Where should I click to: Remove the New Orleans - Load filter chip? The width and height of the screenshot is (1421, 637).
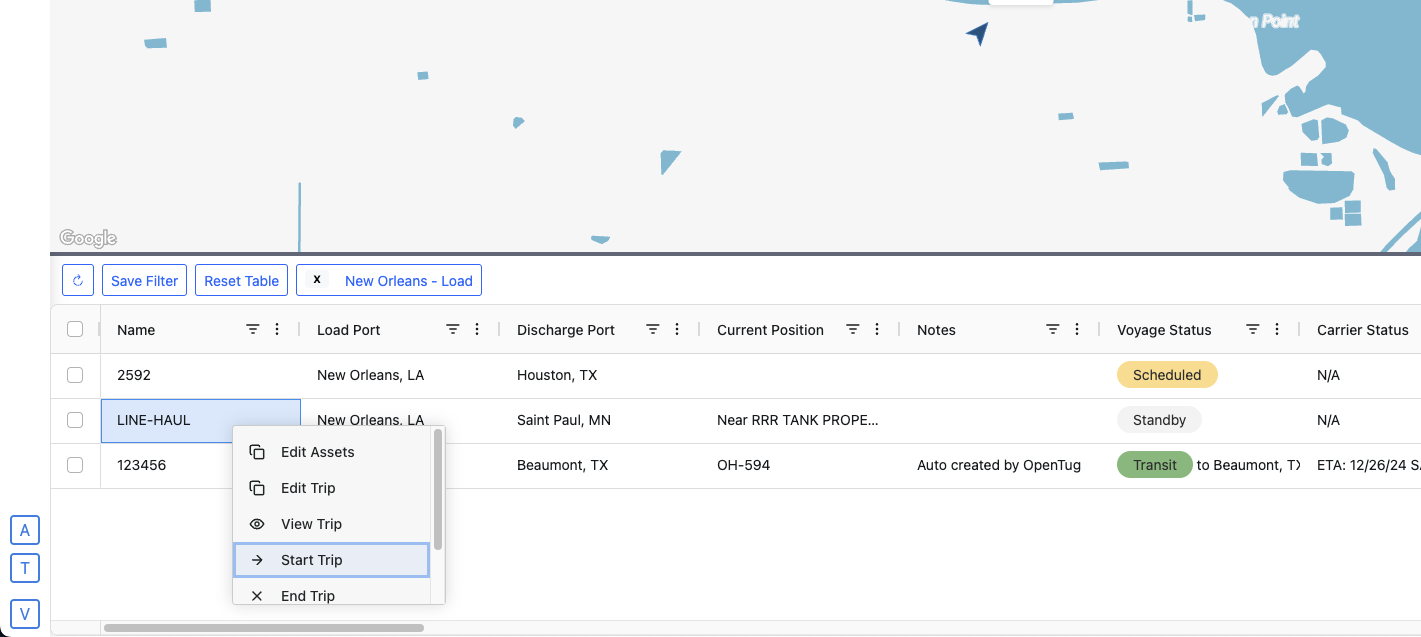point(317,280)
